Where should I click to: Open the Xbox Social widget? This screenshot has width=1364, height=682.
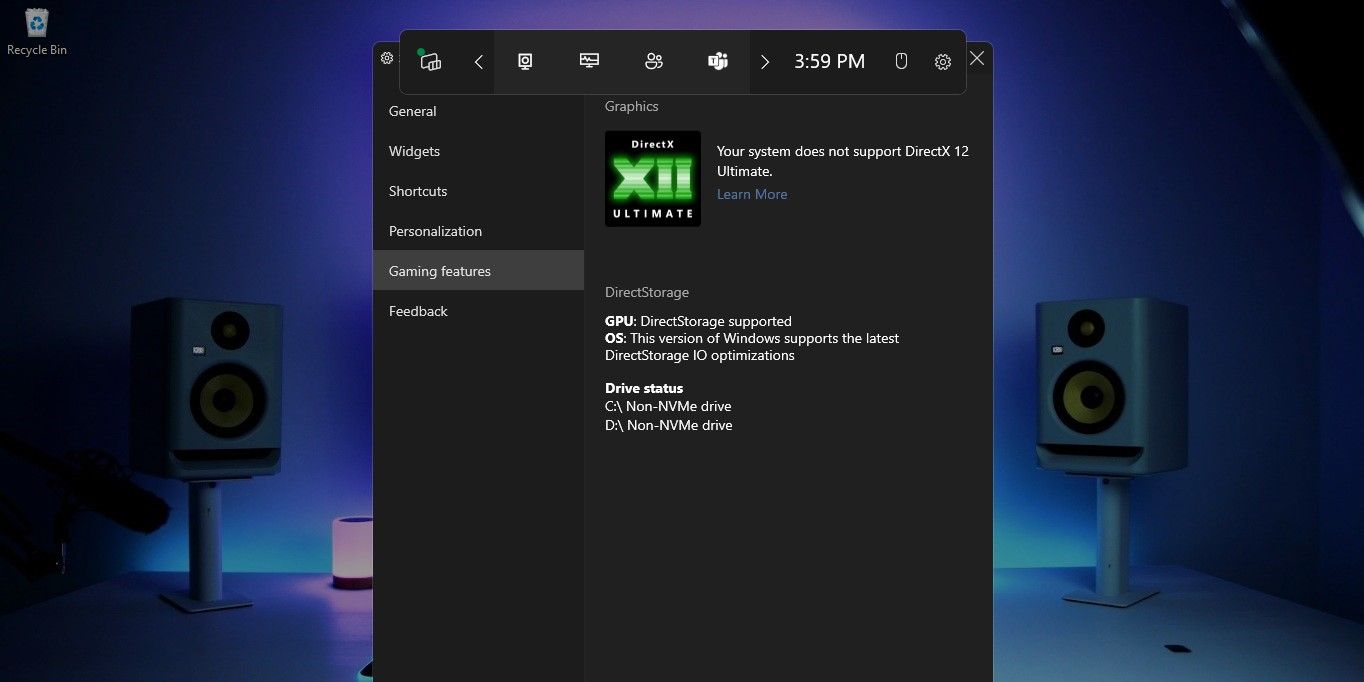point(654,62)
